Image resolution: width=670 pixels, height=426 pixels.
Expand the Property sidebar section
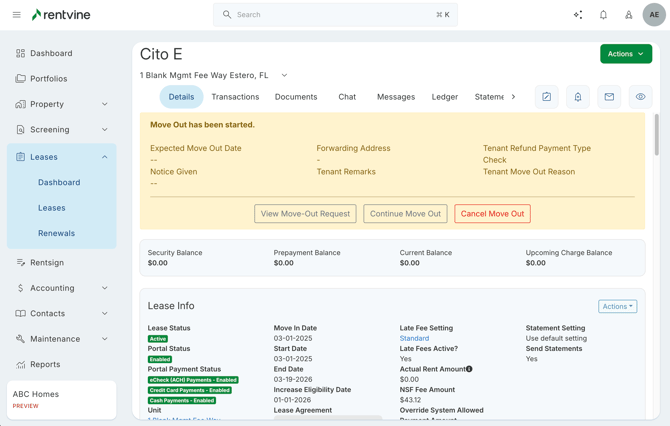(x=105, y=104)
